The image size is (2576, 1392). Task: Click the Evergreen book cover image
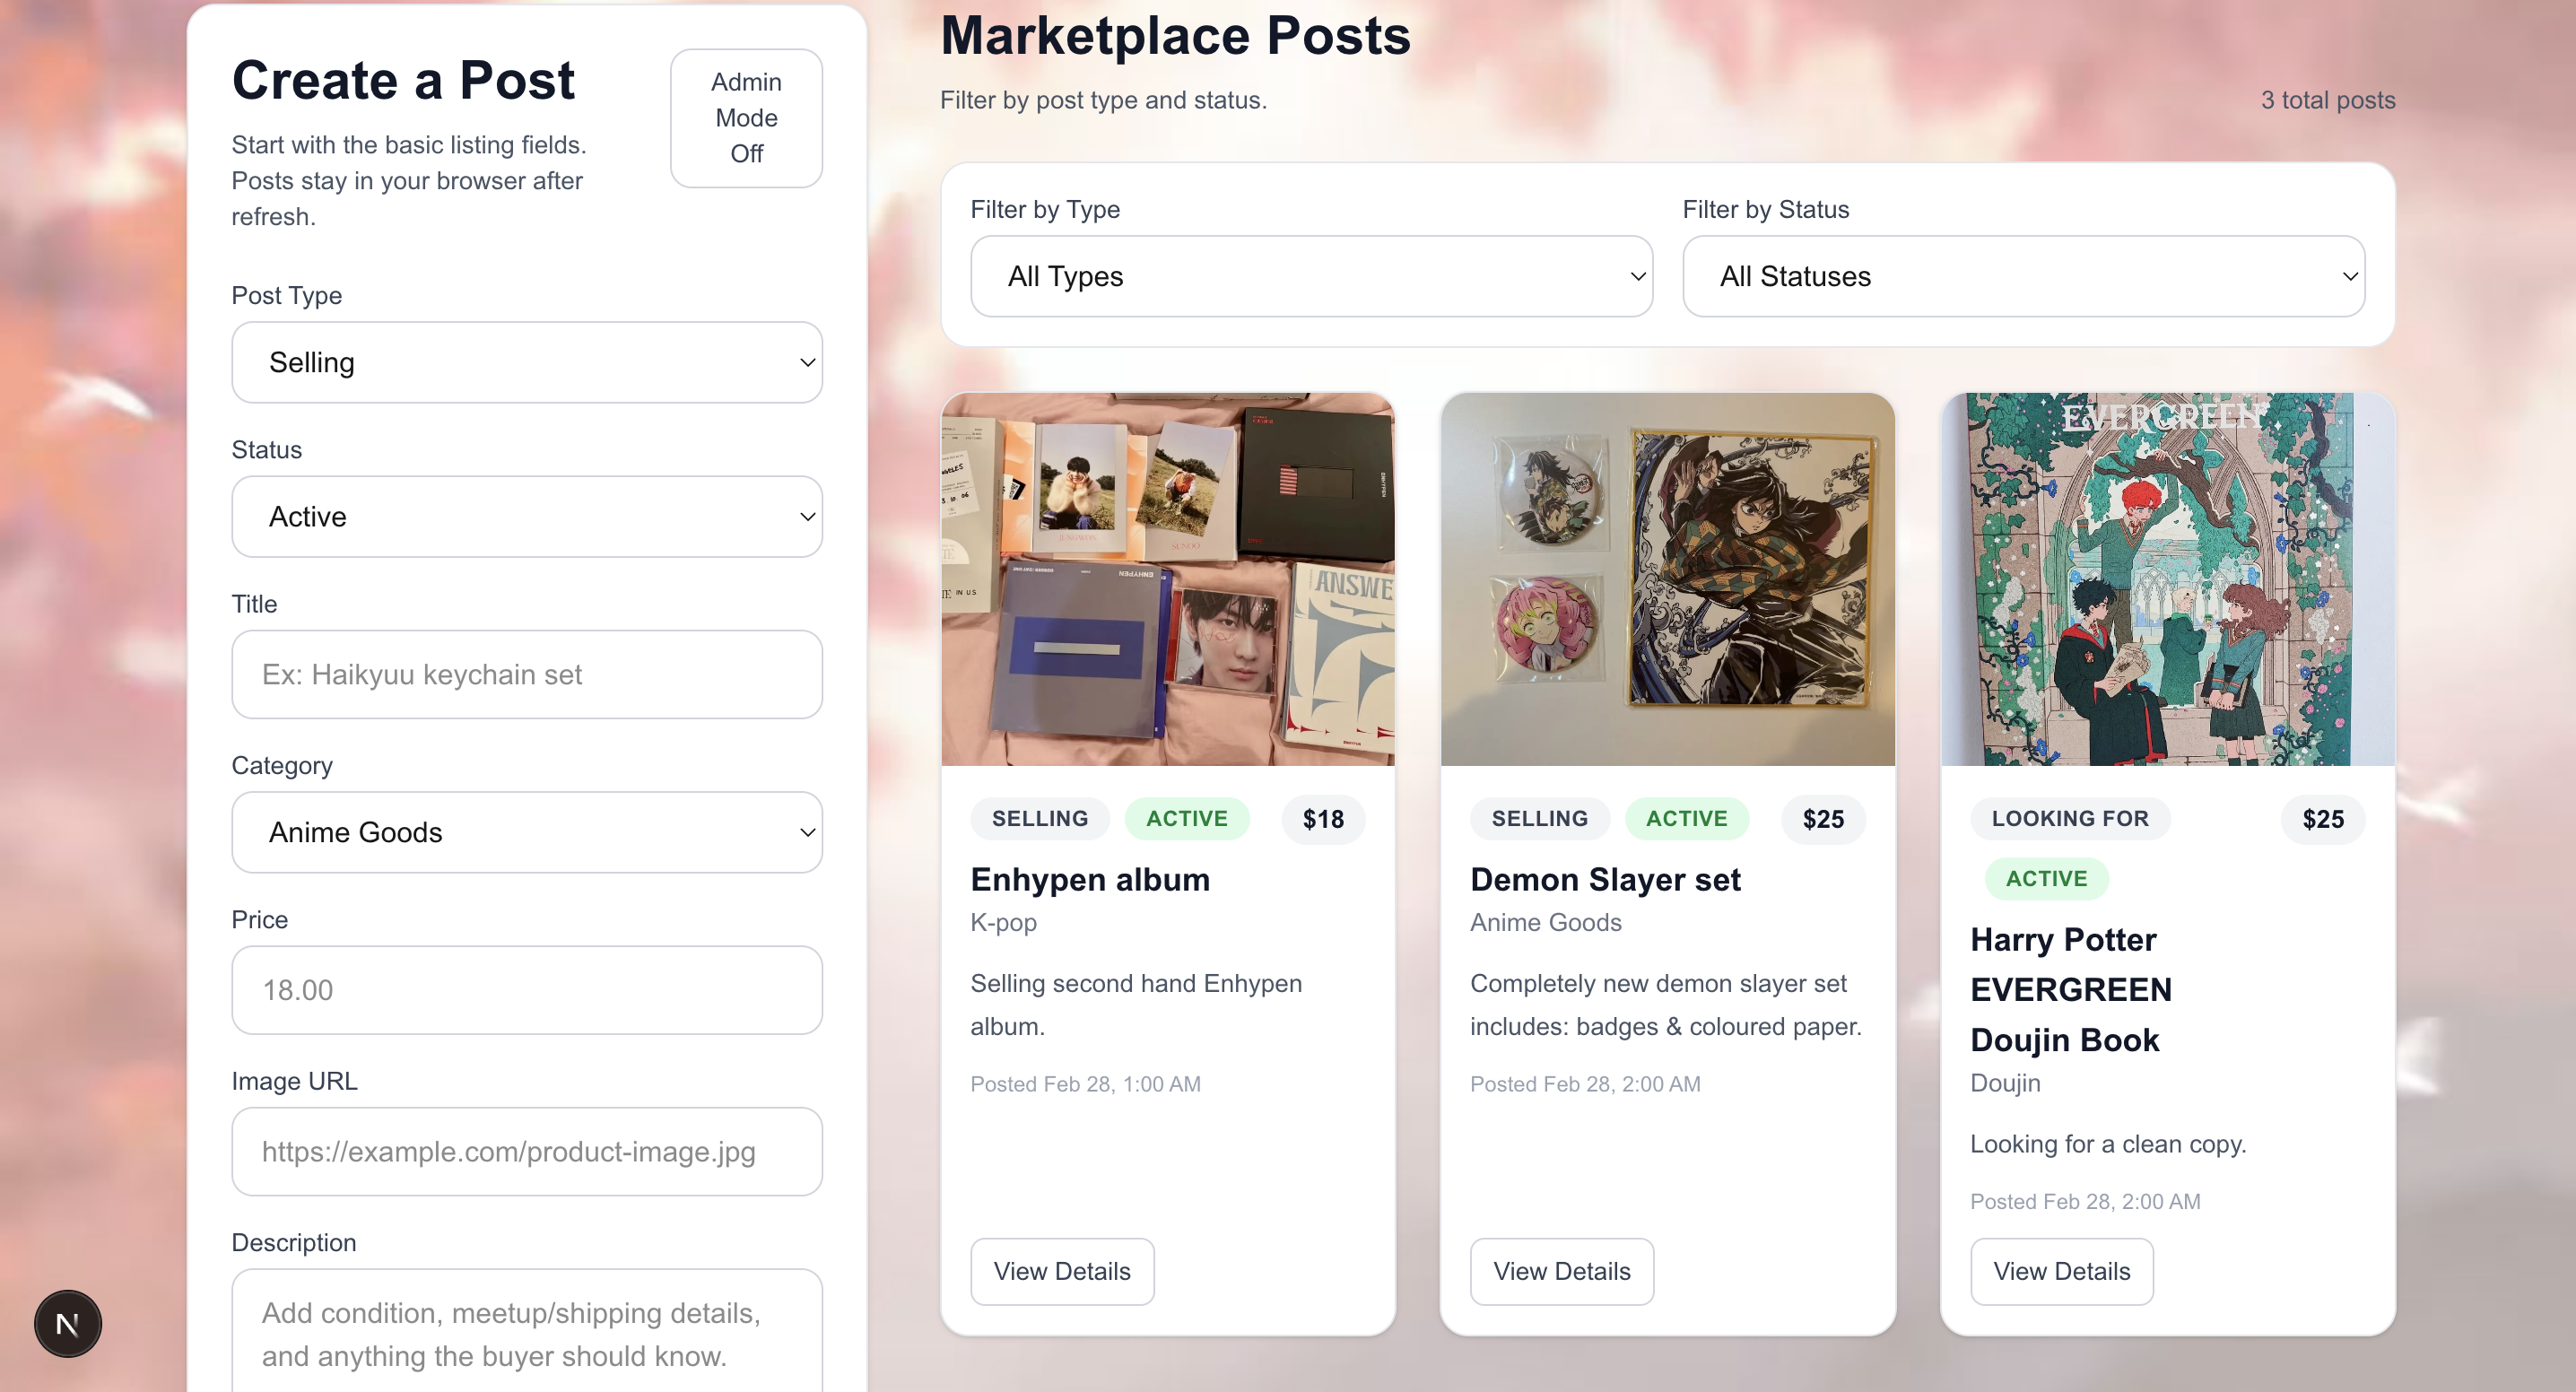pos(2167,579)
